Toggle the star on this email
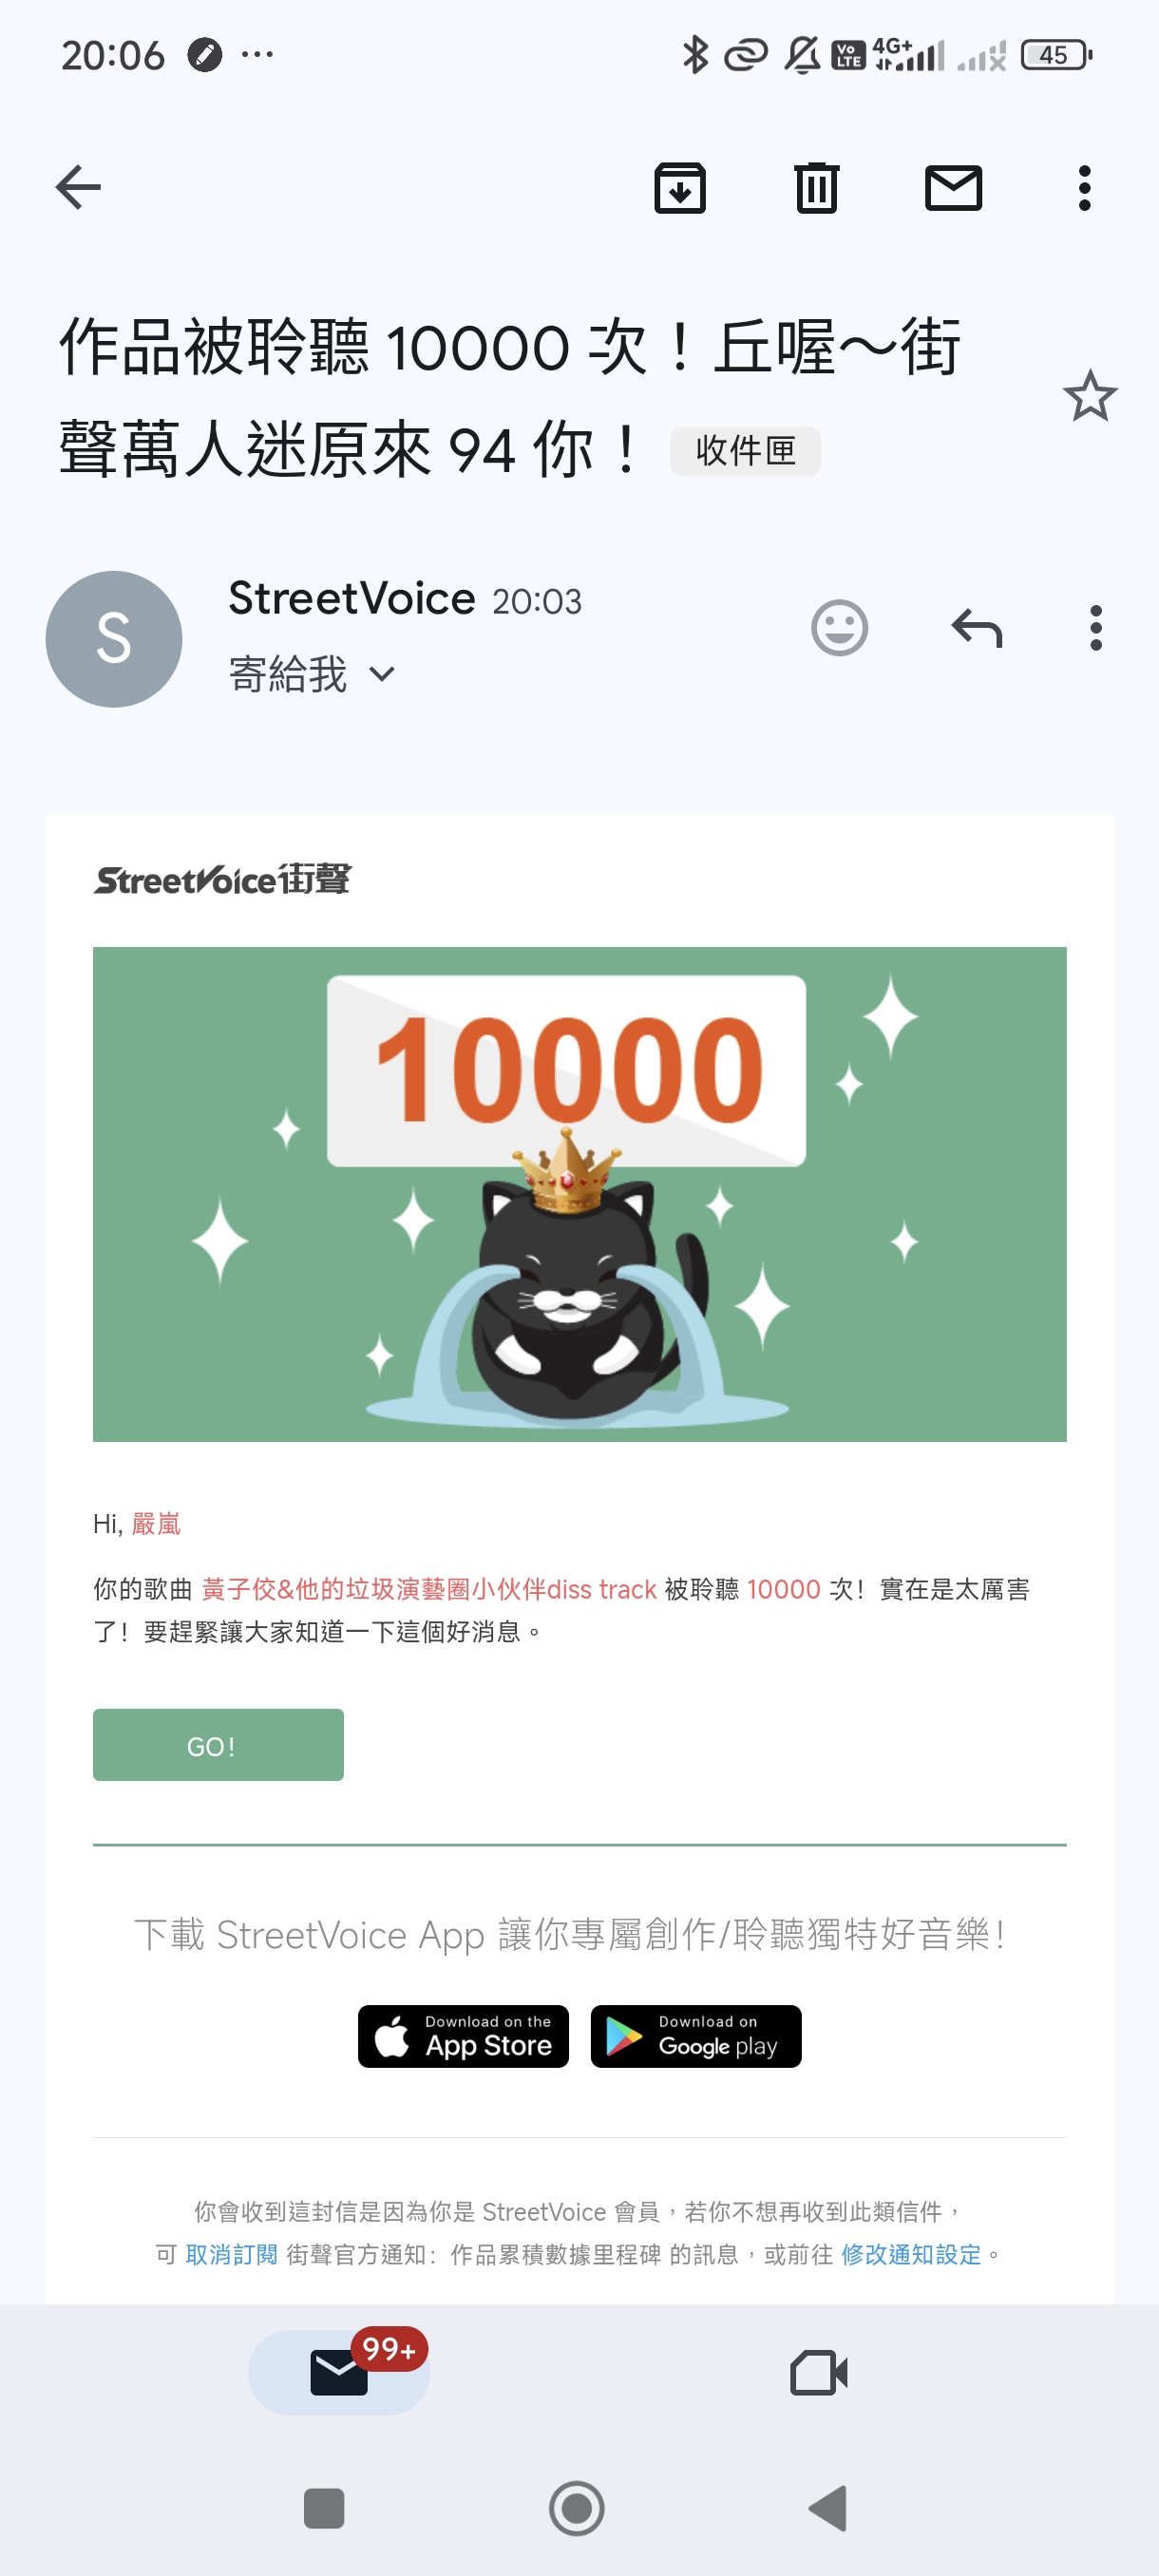This screenshot has height=2576, width=1159. 1090,396
